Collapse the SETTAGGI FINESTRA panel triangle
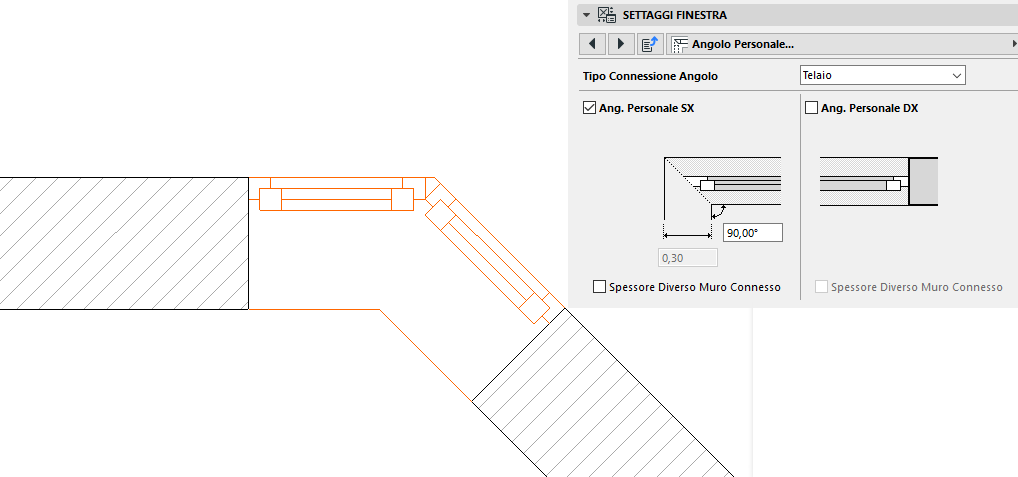 click(587, 15)
